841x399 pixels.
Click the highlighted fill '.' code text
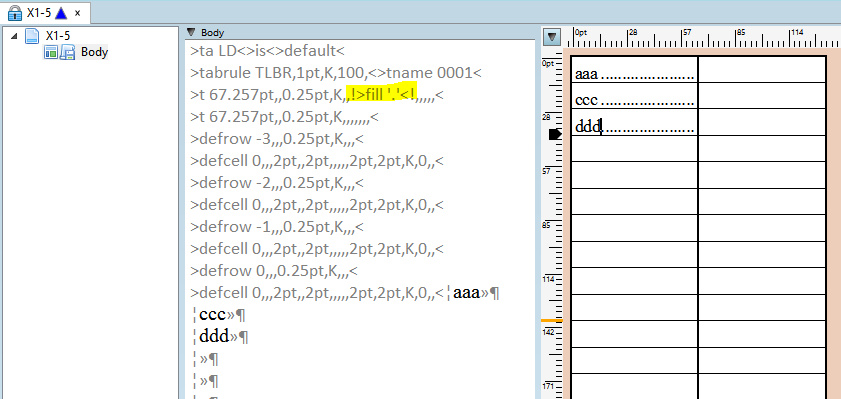point(382,94)
